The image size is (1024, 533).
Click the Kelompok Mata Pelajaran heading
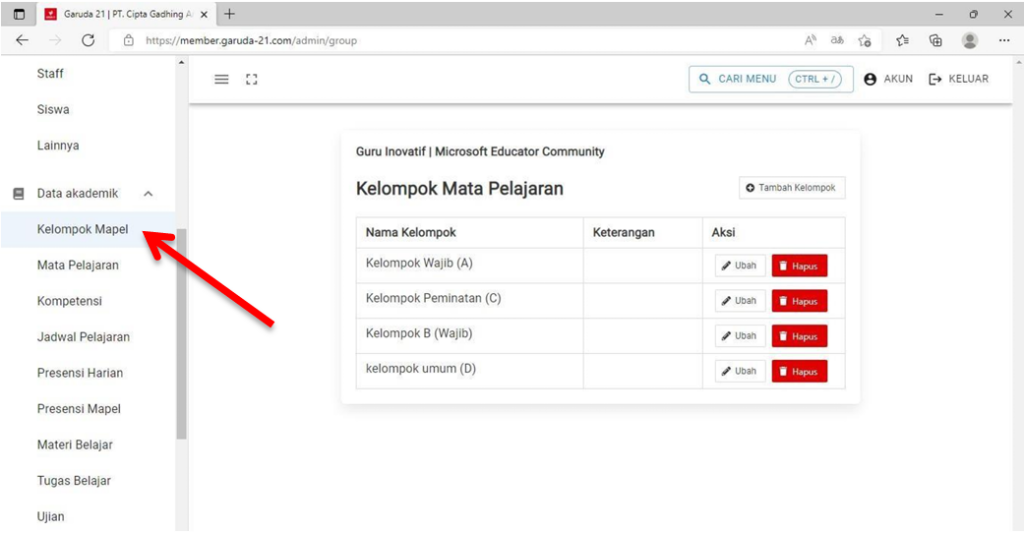(460, 189)
